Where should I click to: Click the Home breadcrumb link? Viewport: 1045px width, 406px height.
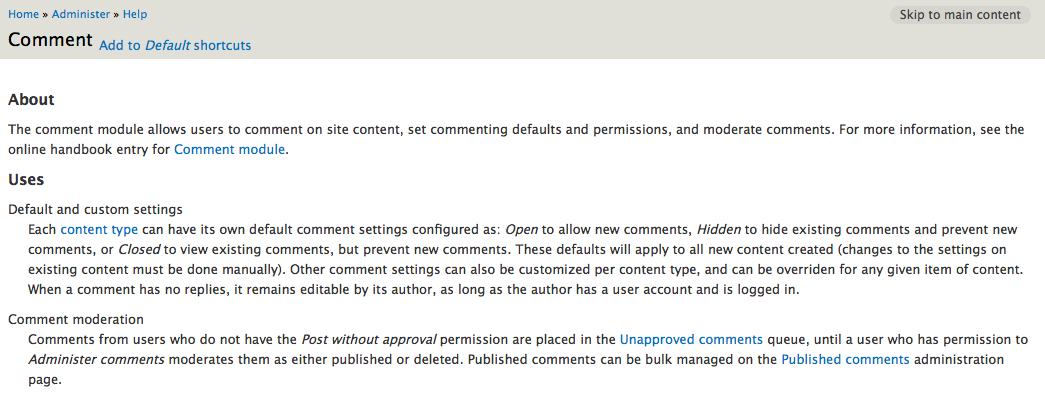(24, 15)
